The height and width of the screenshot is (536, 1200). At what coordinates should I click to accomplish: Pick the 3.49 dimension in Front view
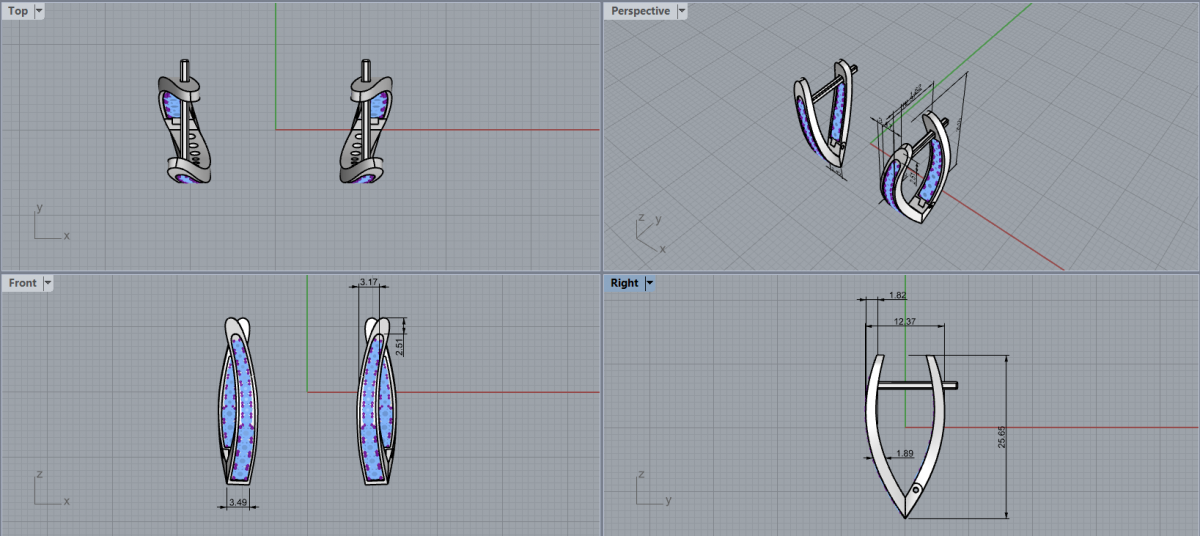click(x=238, y=501)
